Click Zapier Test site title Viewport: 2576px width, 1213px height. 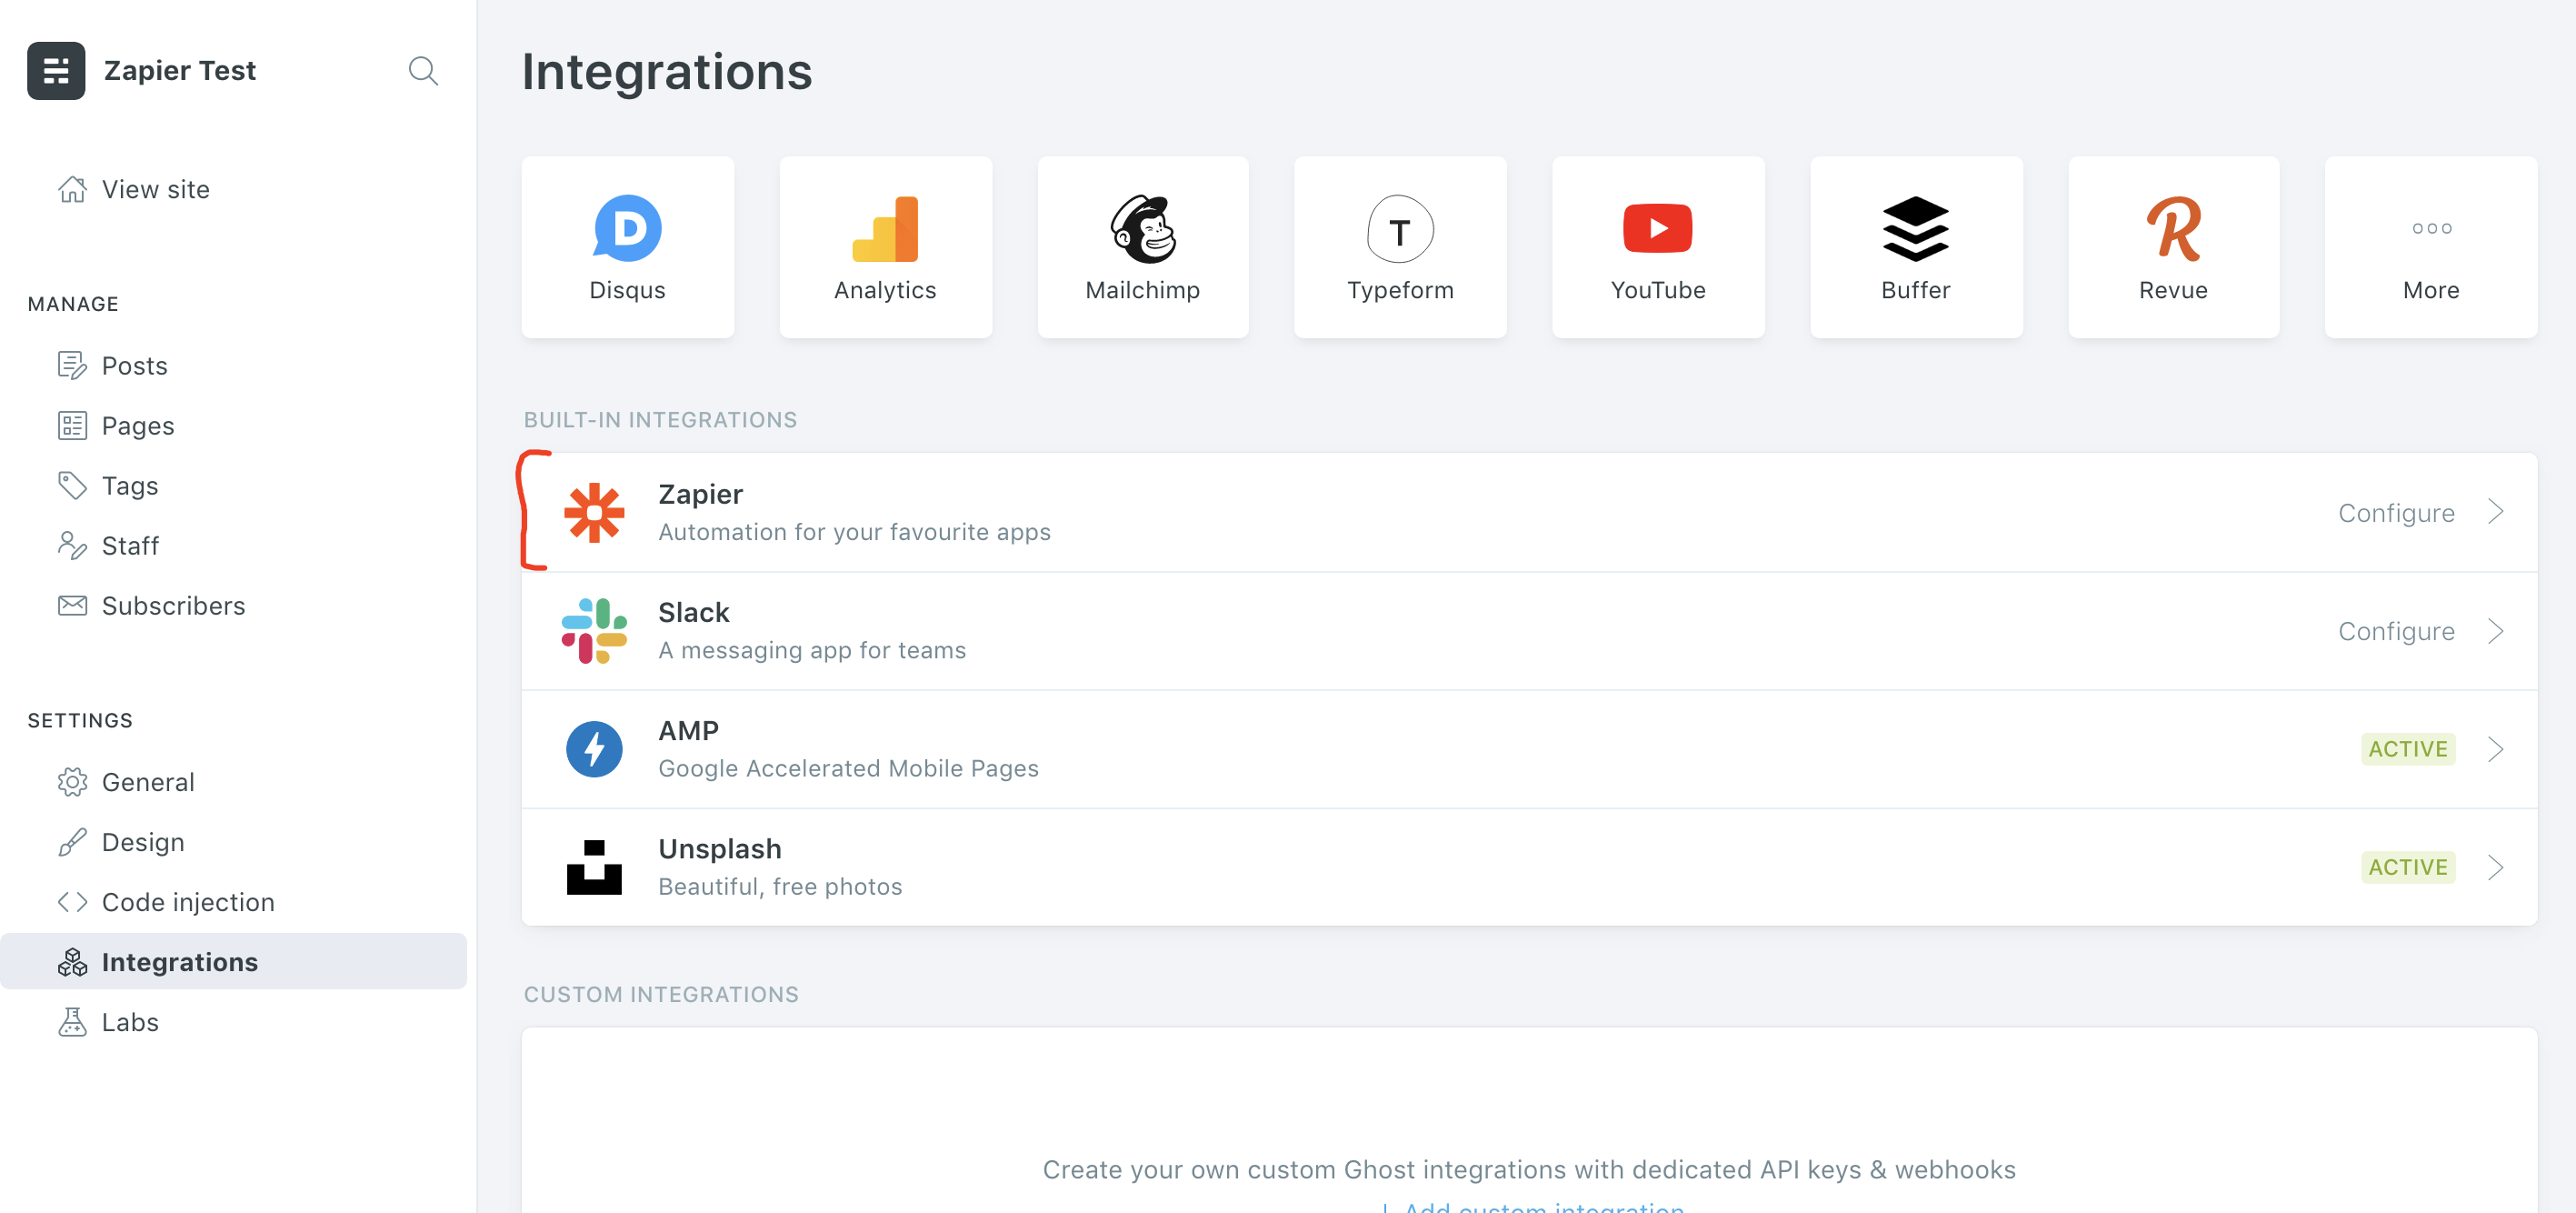pos(180,70)
